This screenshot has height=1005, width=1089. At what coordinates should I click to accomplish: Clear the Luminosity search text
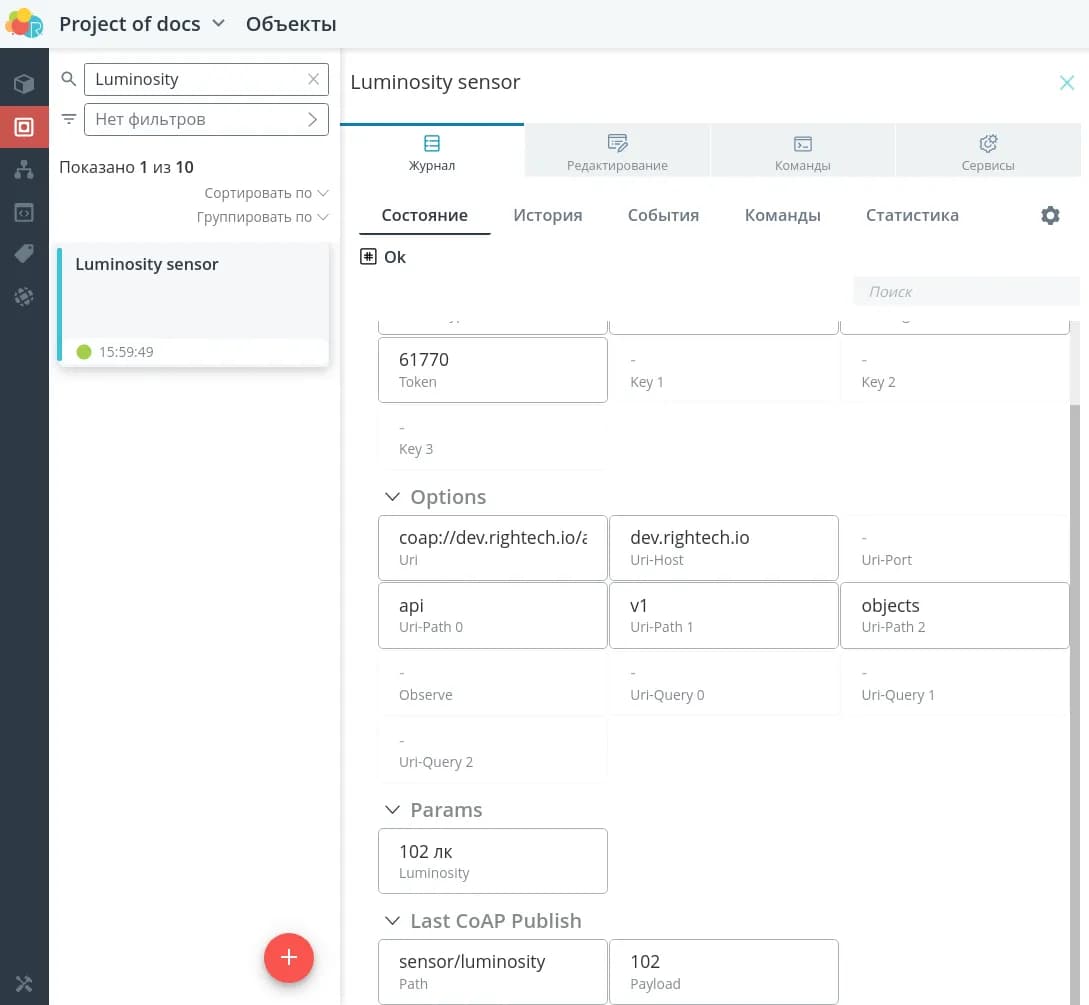click(313, 79)
